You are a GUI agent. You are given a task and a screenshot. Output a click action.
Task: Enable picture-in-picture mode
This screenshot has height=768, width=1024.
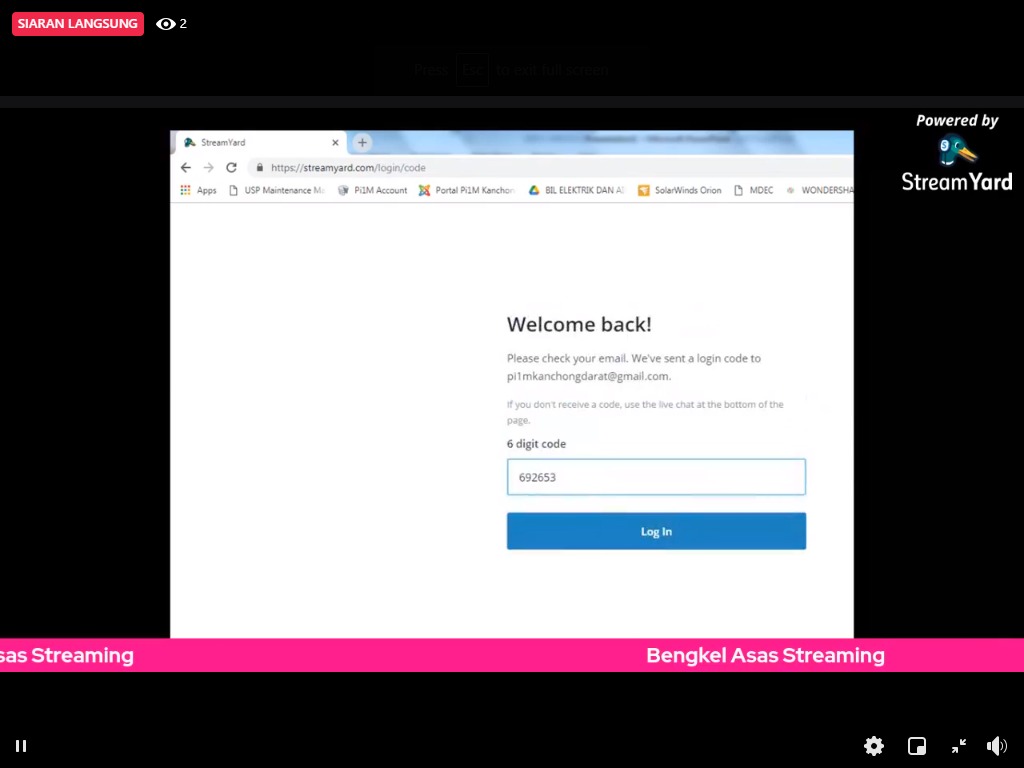coord(916,746)
